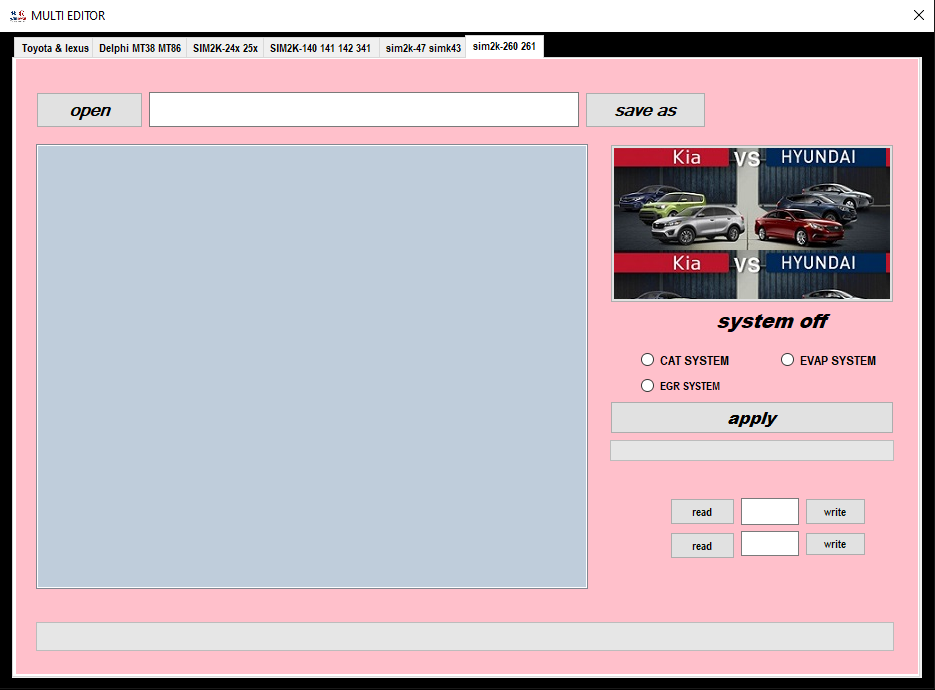935x690 pixels.
Task: Select the sim2k-260 261 tab
Action: click(503, 46)
